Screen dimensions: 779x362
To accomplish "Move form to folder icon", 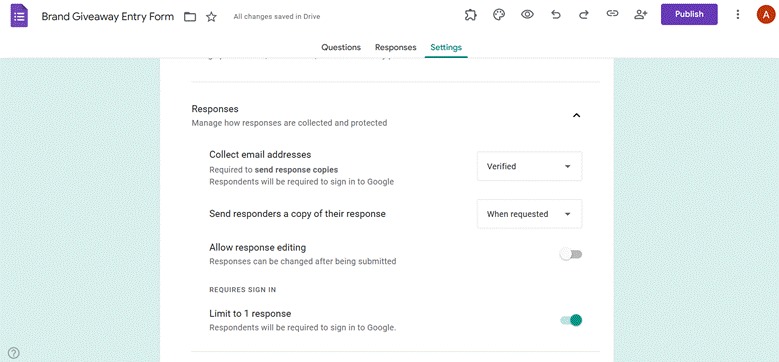I will click(x=190, y=17).
